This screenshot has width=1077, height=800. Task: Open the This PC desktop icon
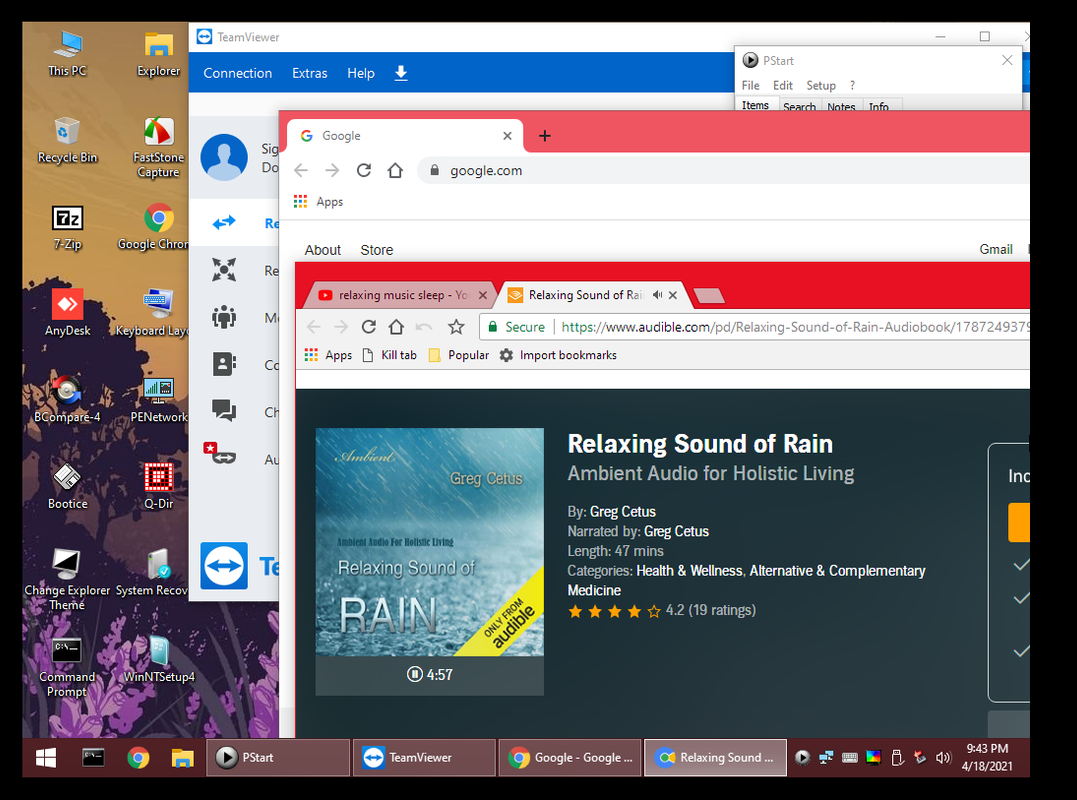[x=67, y=54]
